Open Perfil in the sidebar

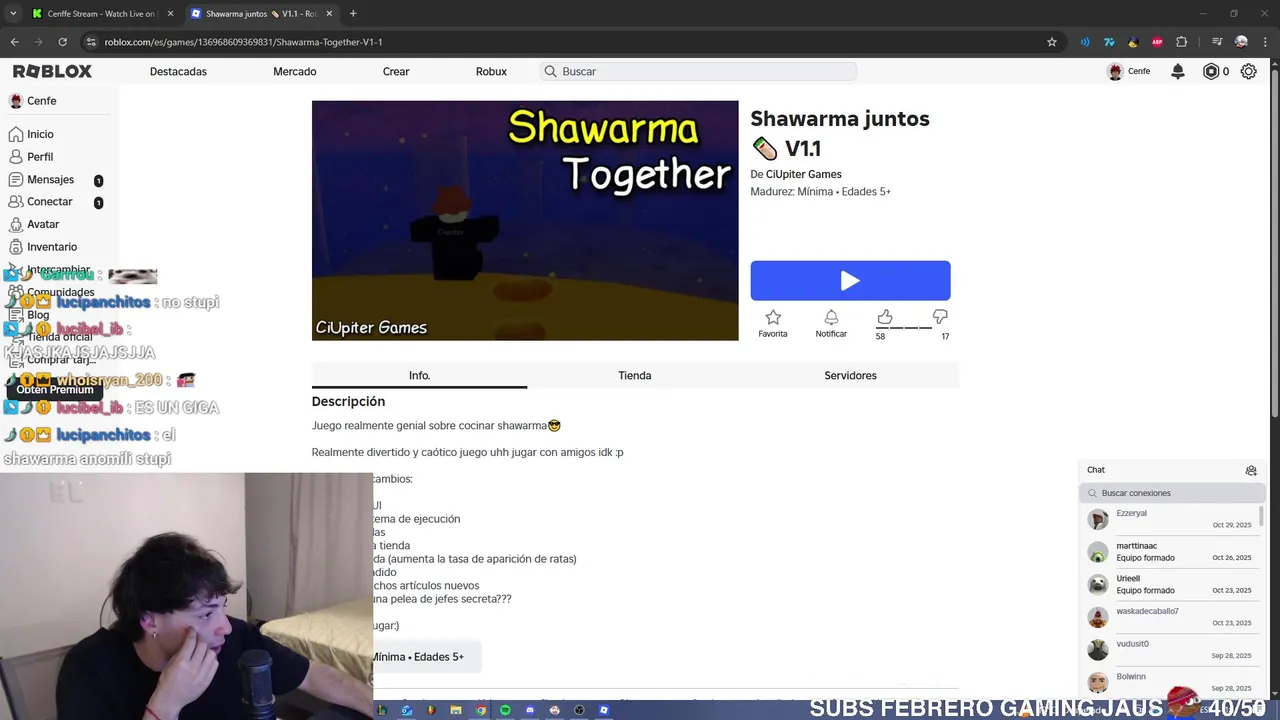pos(40,157)
